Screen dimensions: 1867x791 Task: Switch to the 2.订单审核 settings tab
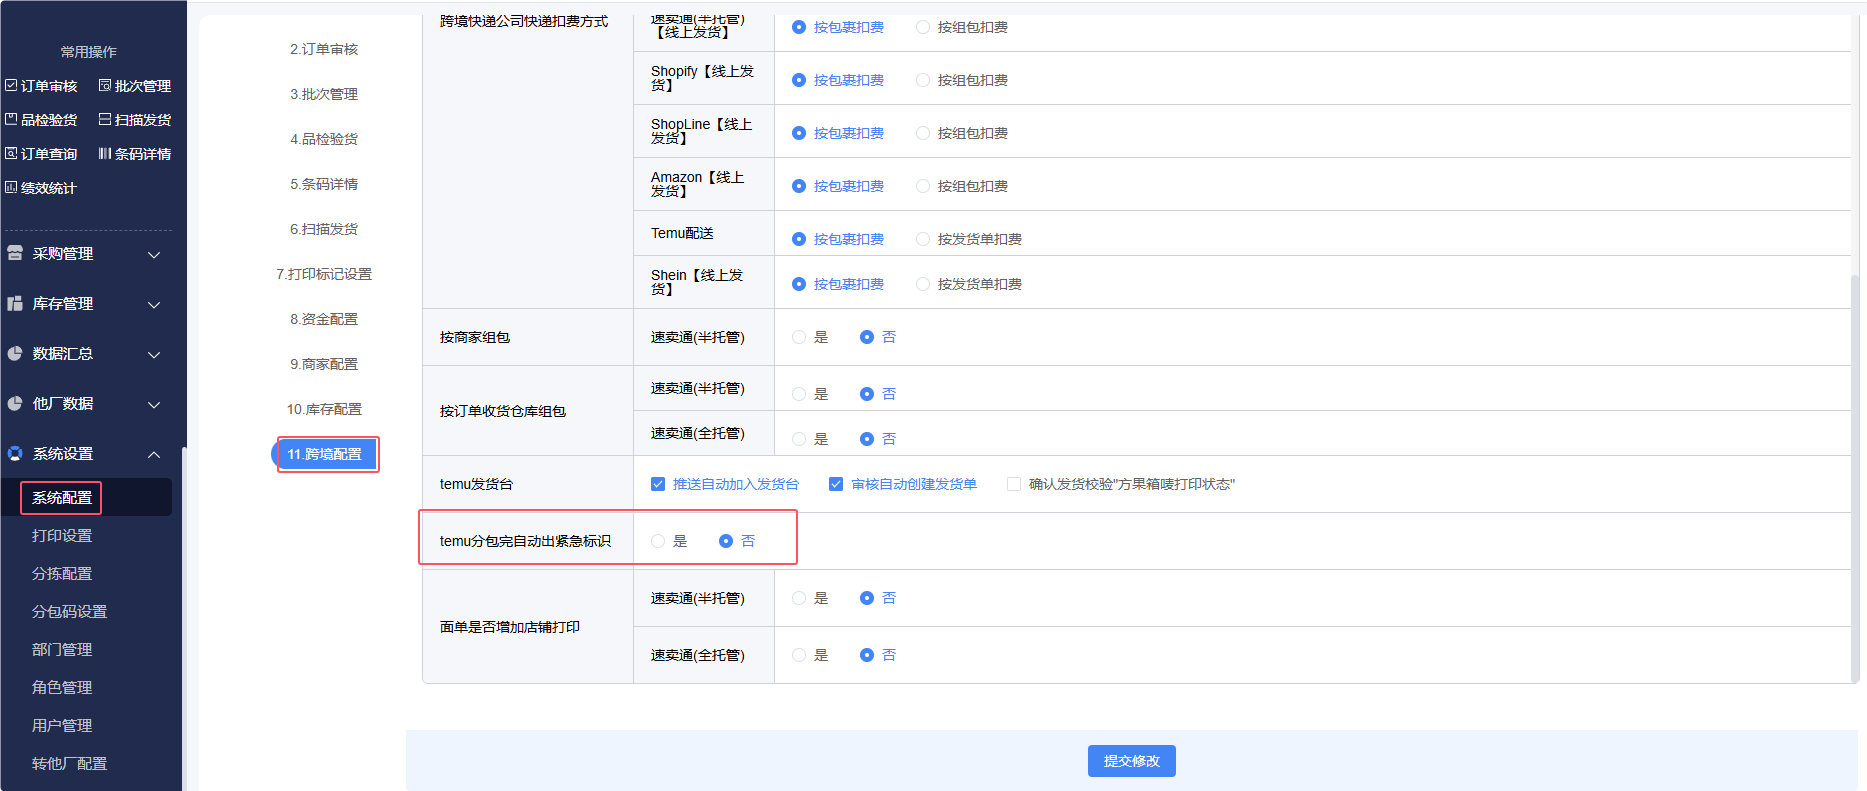click(324, 49)
